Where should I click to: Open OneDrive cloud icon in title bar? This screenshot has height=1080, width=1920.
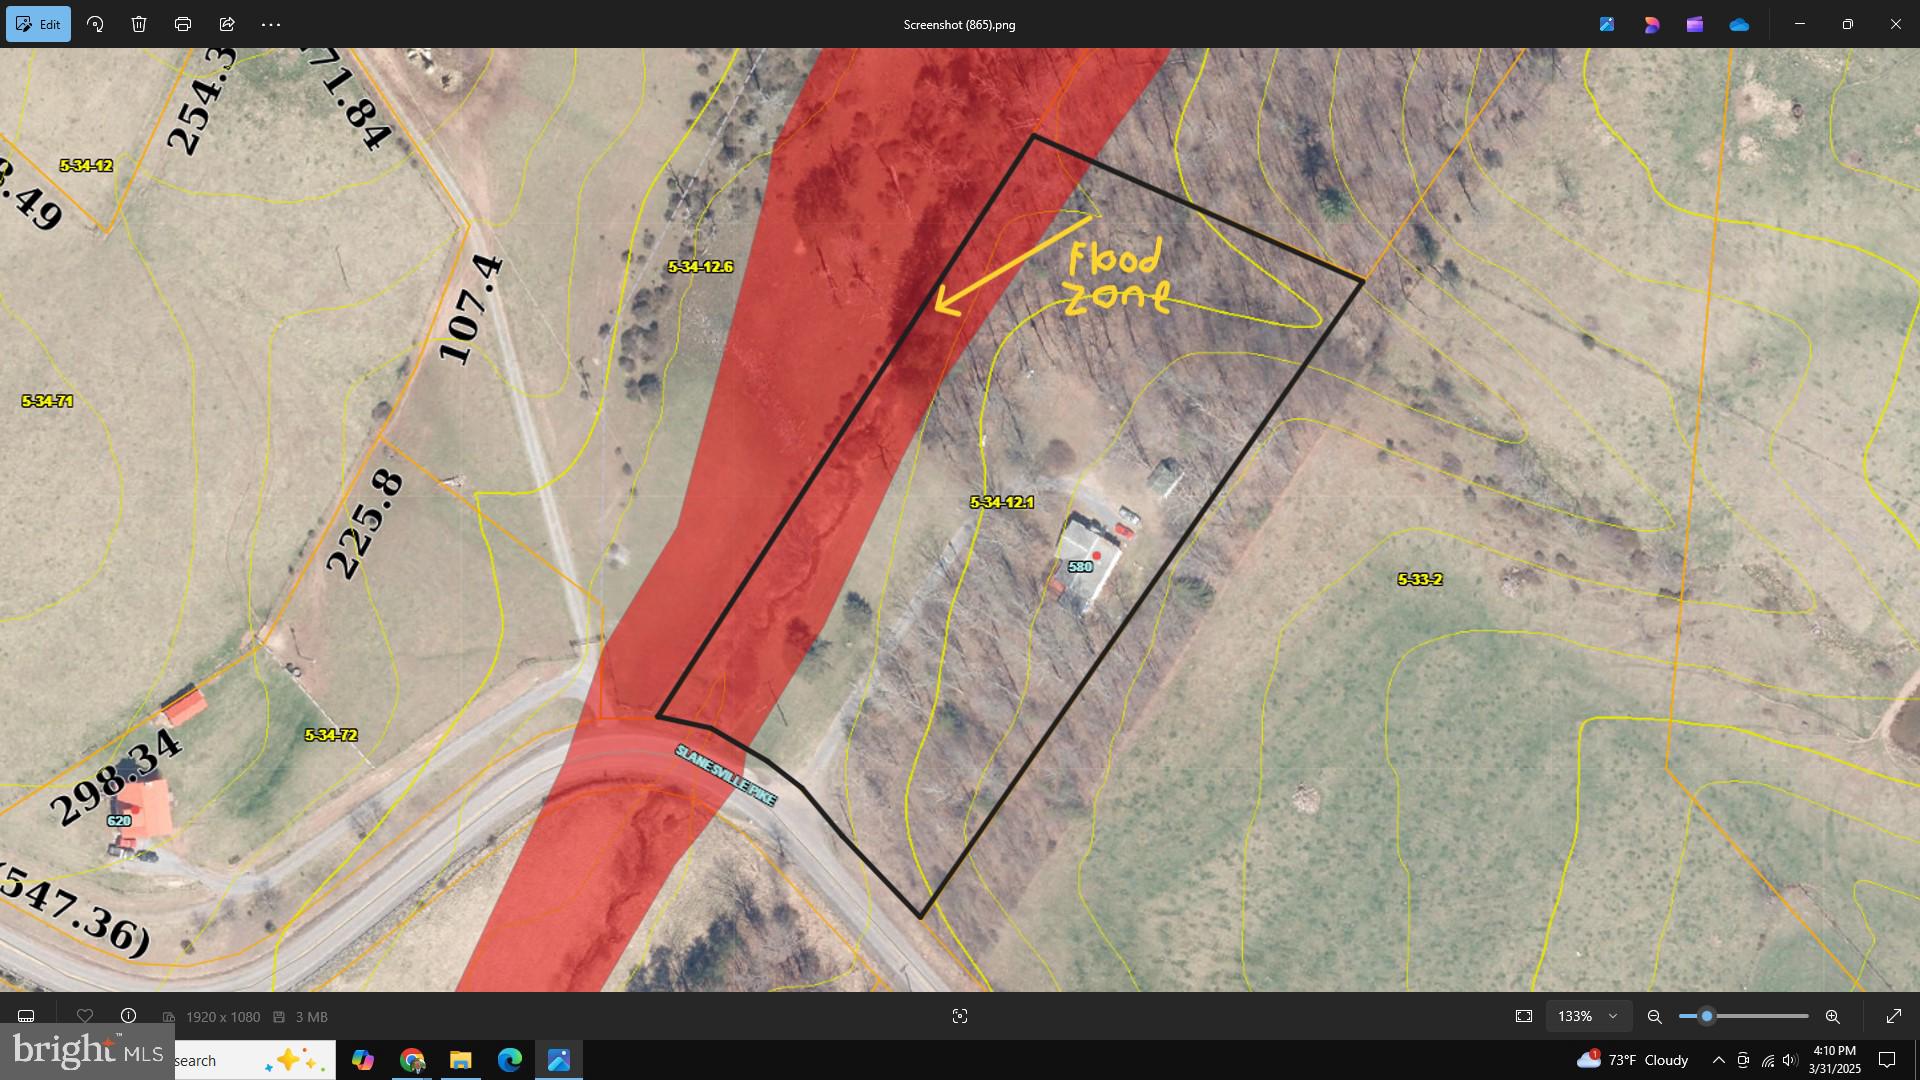pyautogui.click(x=1739, y=24)
